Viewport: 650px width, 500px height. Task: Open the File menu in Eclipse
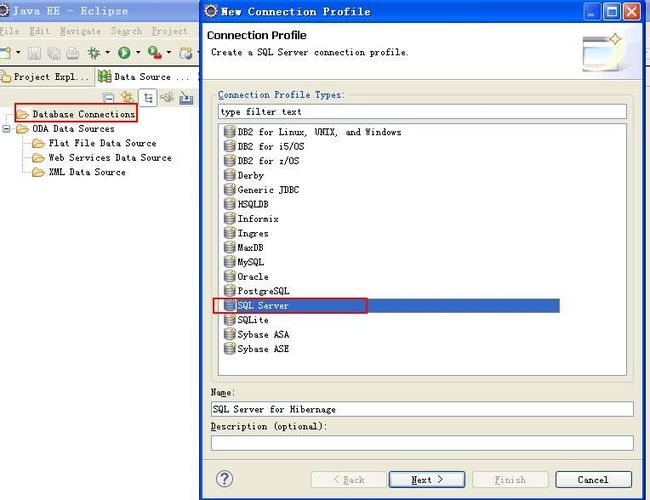click(9, 31)
